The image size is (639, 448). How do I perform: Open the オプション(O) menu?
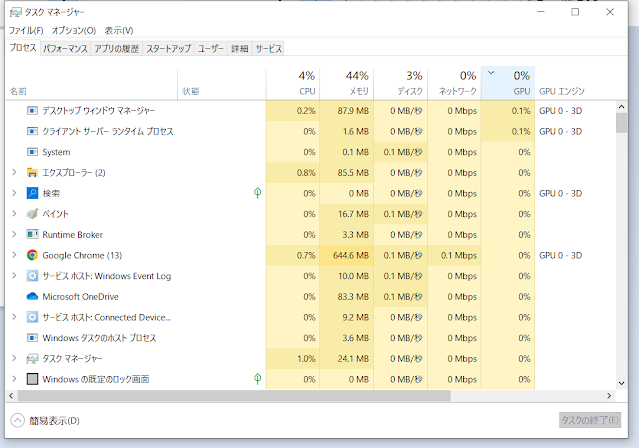(74, 31)
